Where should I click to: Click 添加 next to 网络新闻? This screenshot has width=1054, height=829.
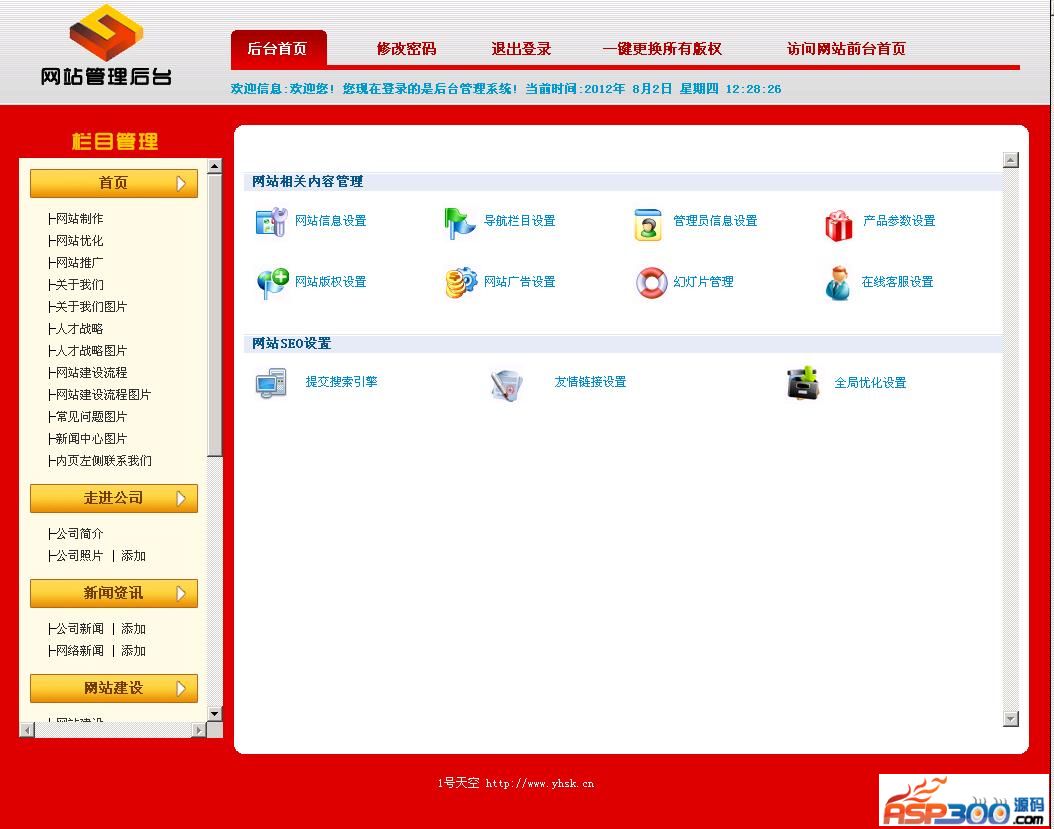pos(133,651)
